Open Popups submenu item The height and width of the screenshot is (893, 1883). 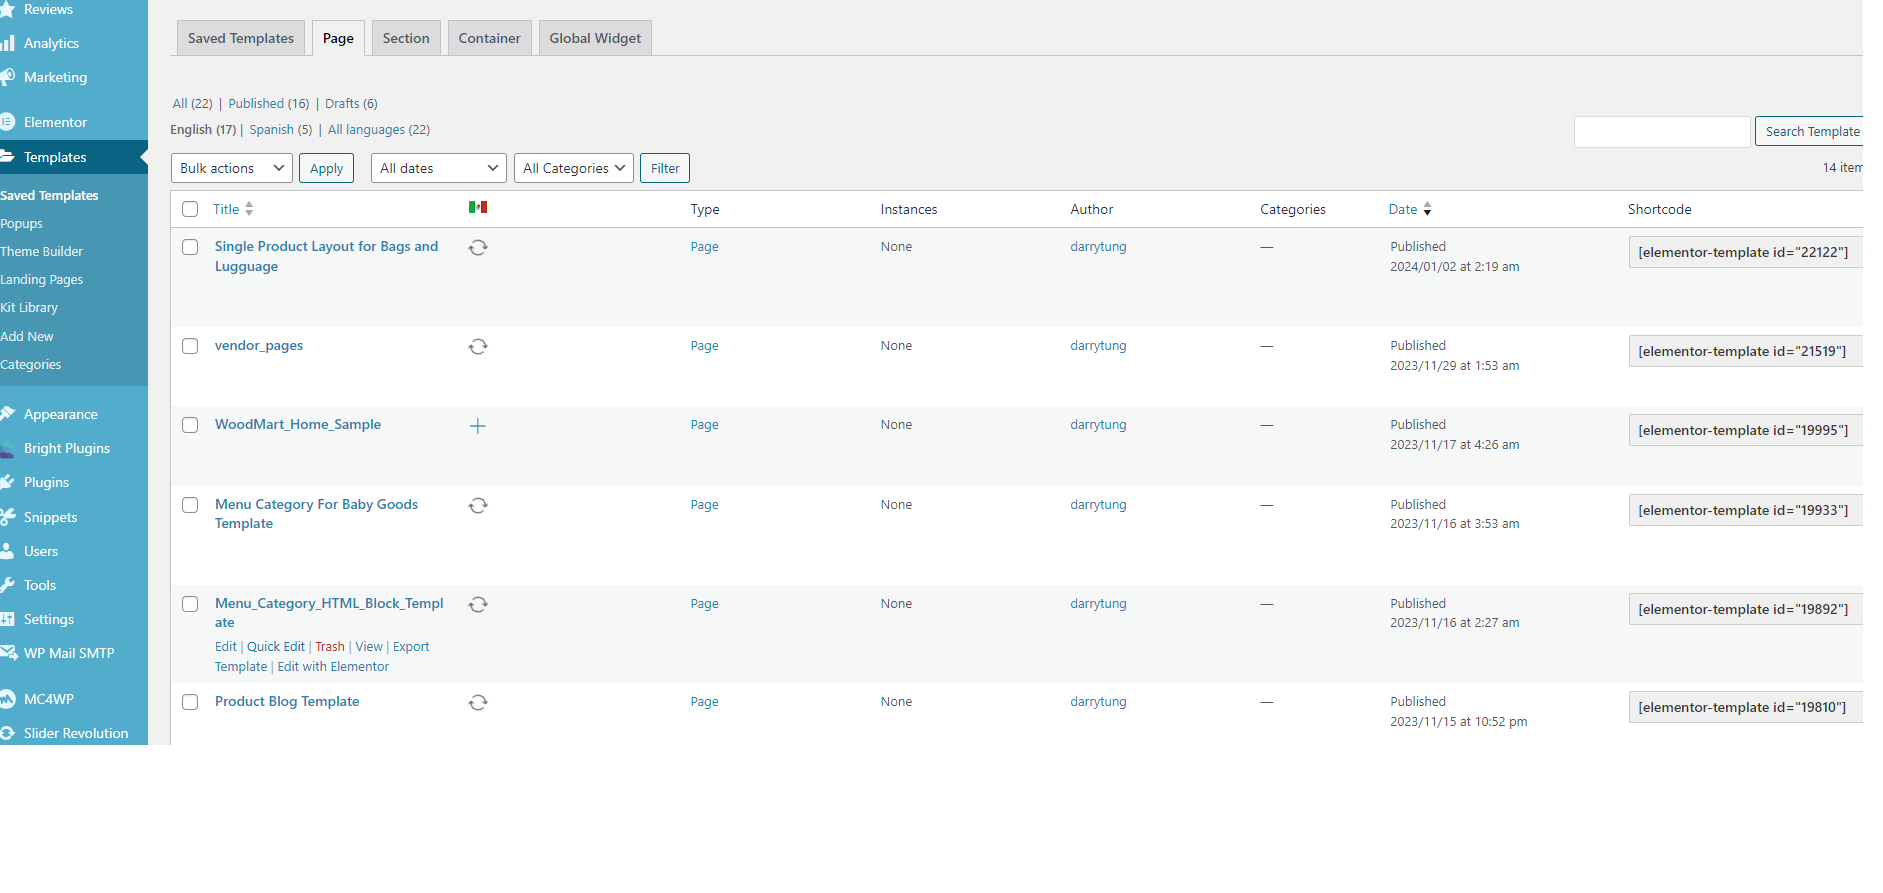pyautogui.click(x=22, y=223)
